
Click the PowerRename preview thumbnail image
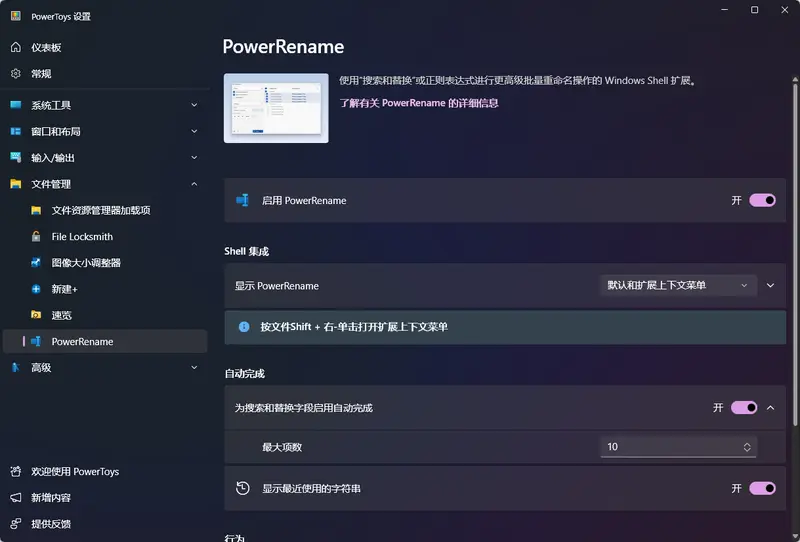click(276, 108)
